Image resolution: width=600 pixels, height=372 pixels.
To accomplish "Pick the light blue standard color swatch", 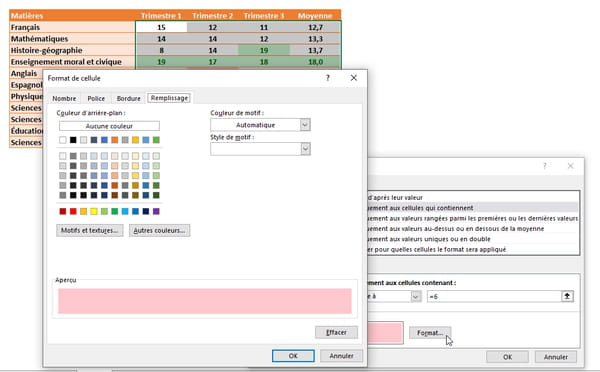I will coord(125,211).
